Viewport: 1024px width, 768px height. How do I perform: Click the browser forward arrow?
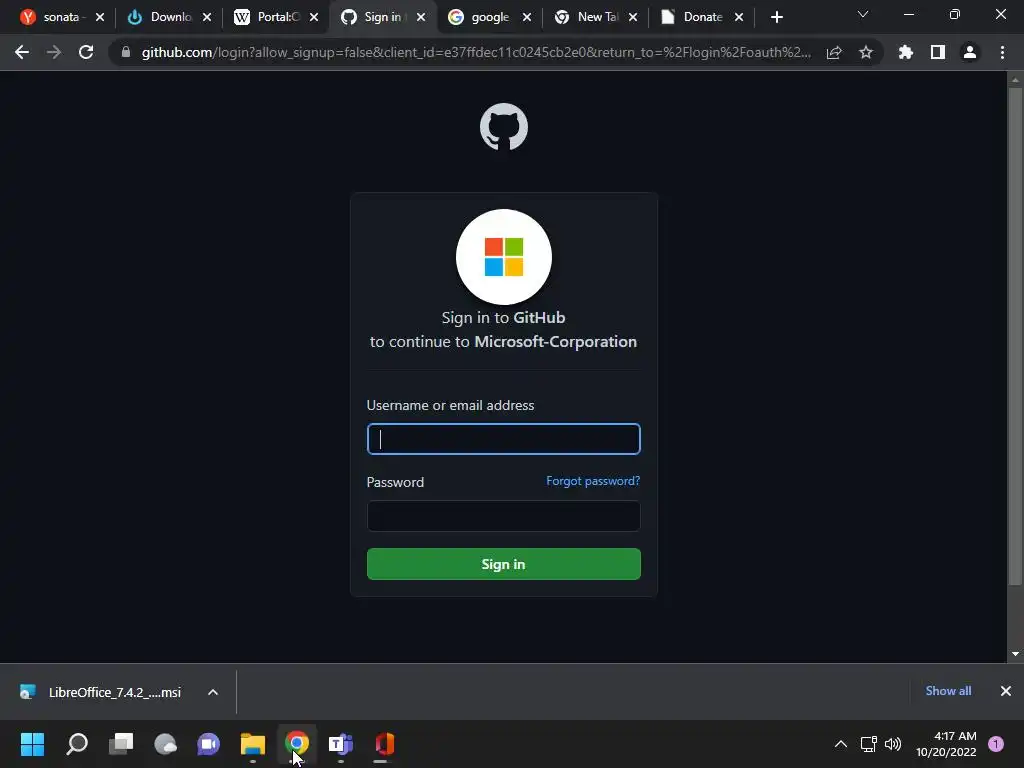(54, 52)
